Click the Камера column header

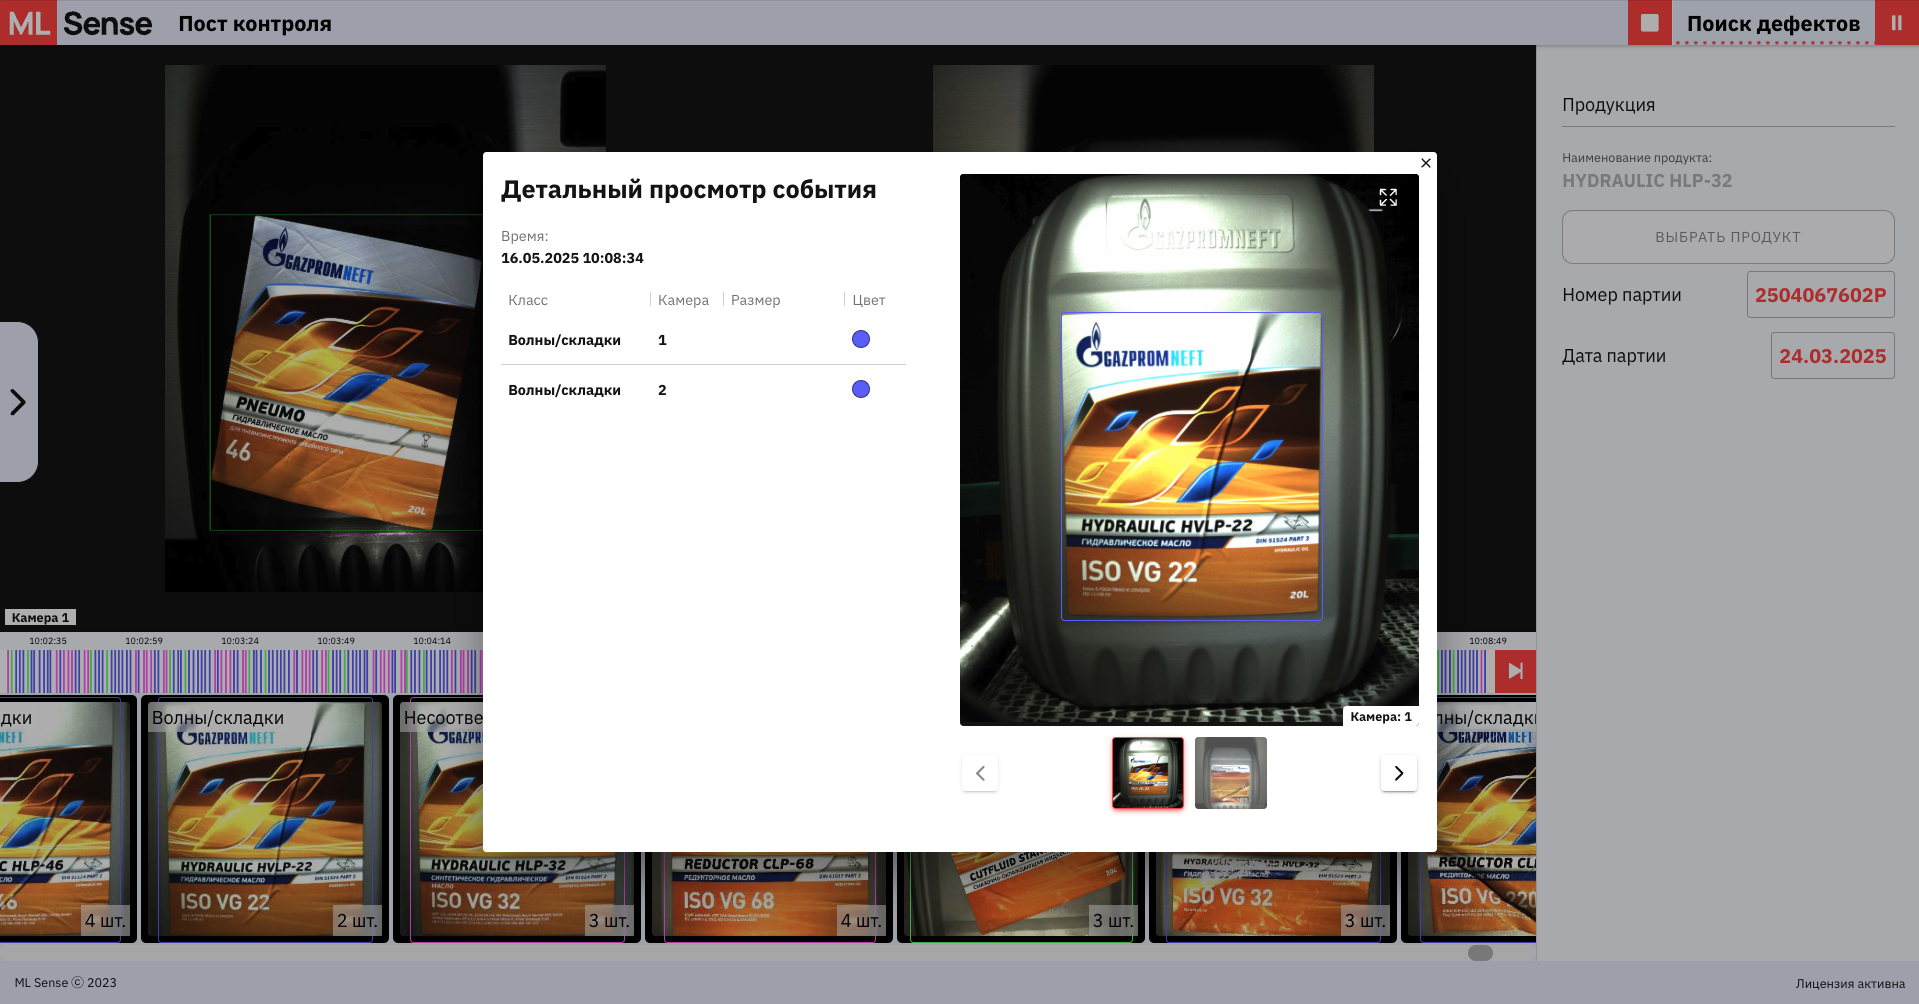coord(683,300)
